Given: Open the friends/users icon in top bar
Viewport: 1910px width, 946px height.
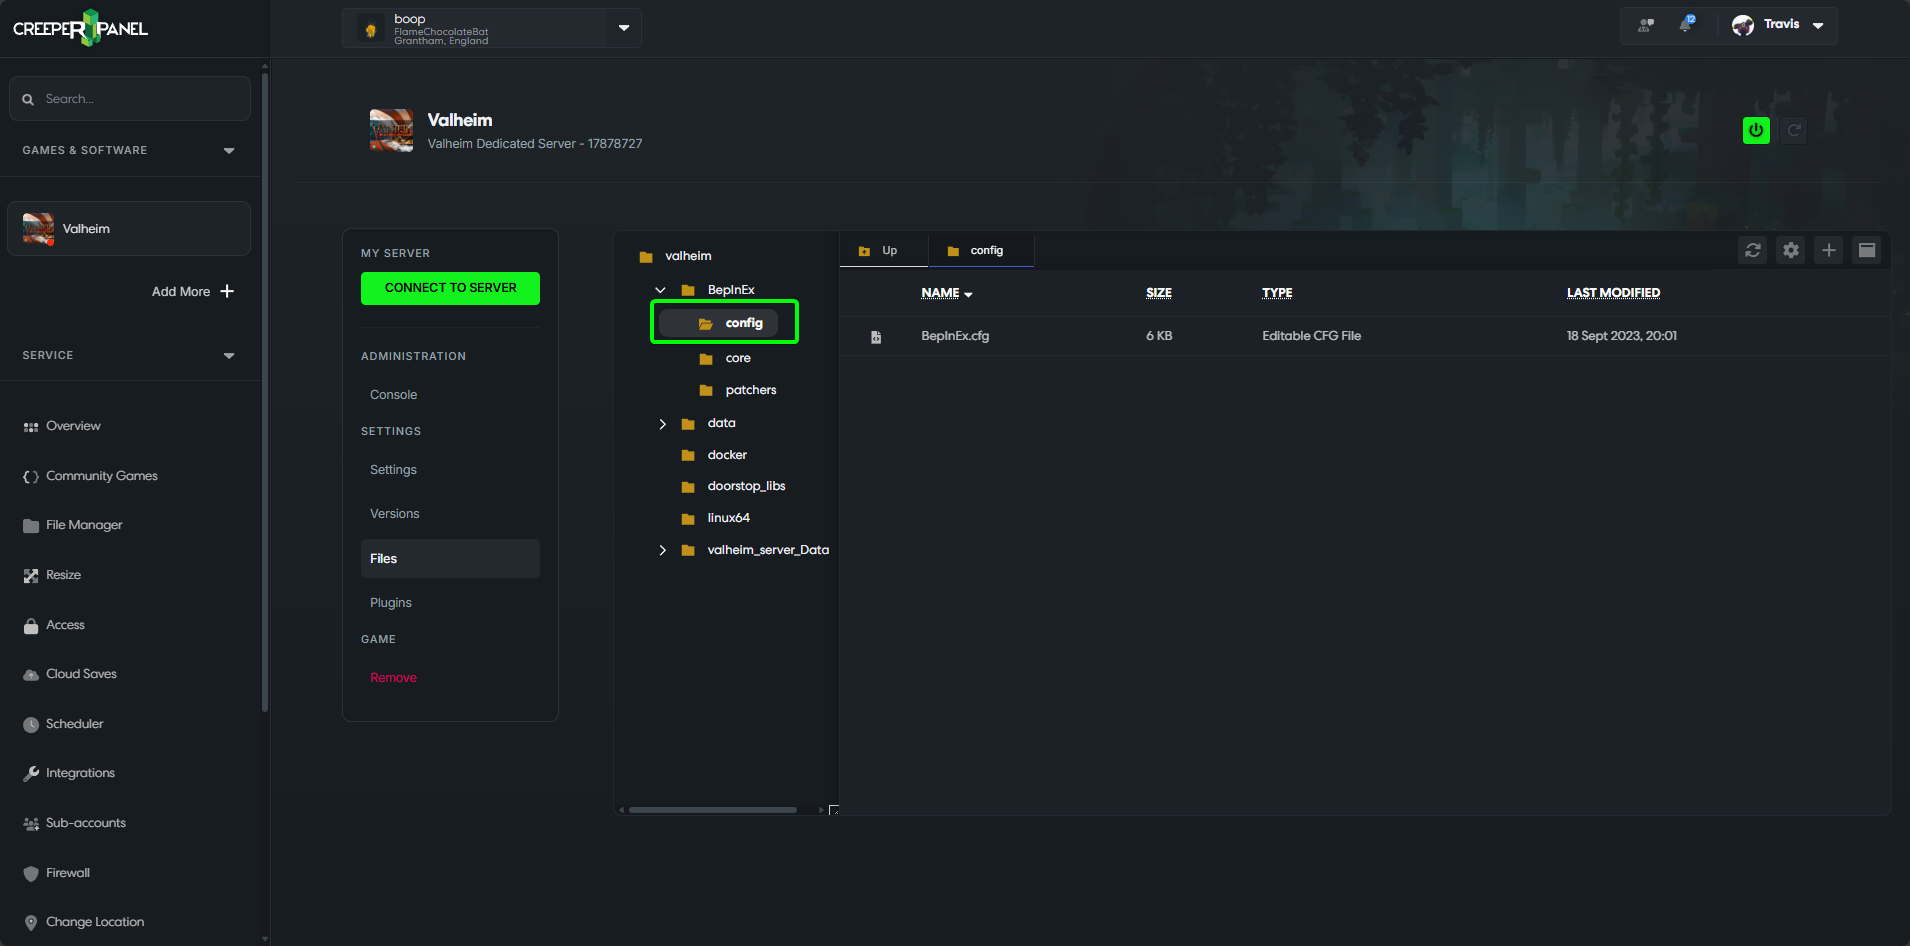Looking at the screenshot, I should tap(1645, 25).
